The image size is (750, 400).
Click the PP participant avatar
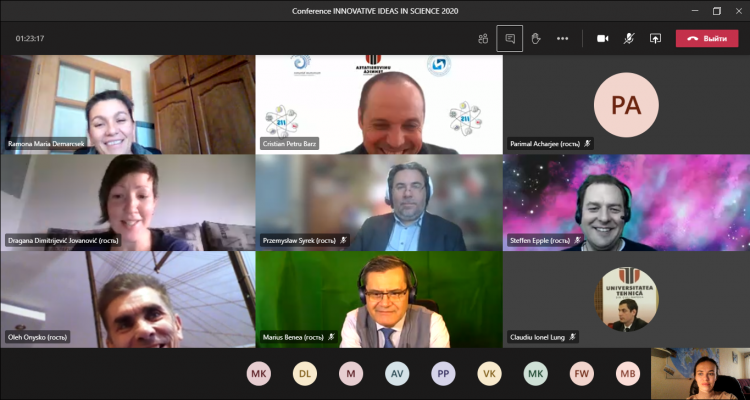coord(443,374)
